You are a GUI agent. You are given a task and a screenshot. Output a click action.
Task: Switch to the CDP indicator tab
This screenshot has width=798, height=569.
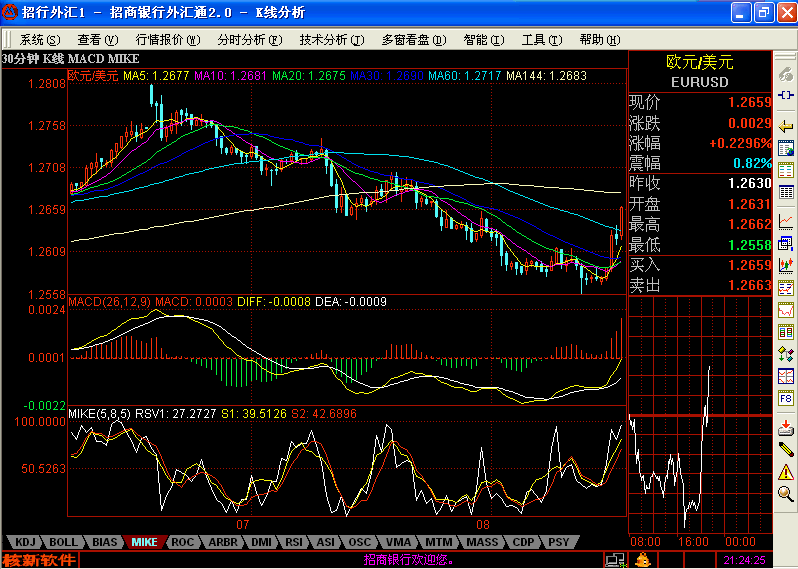click(x=523, y=542)
